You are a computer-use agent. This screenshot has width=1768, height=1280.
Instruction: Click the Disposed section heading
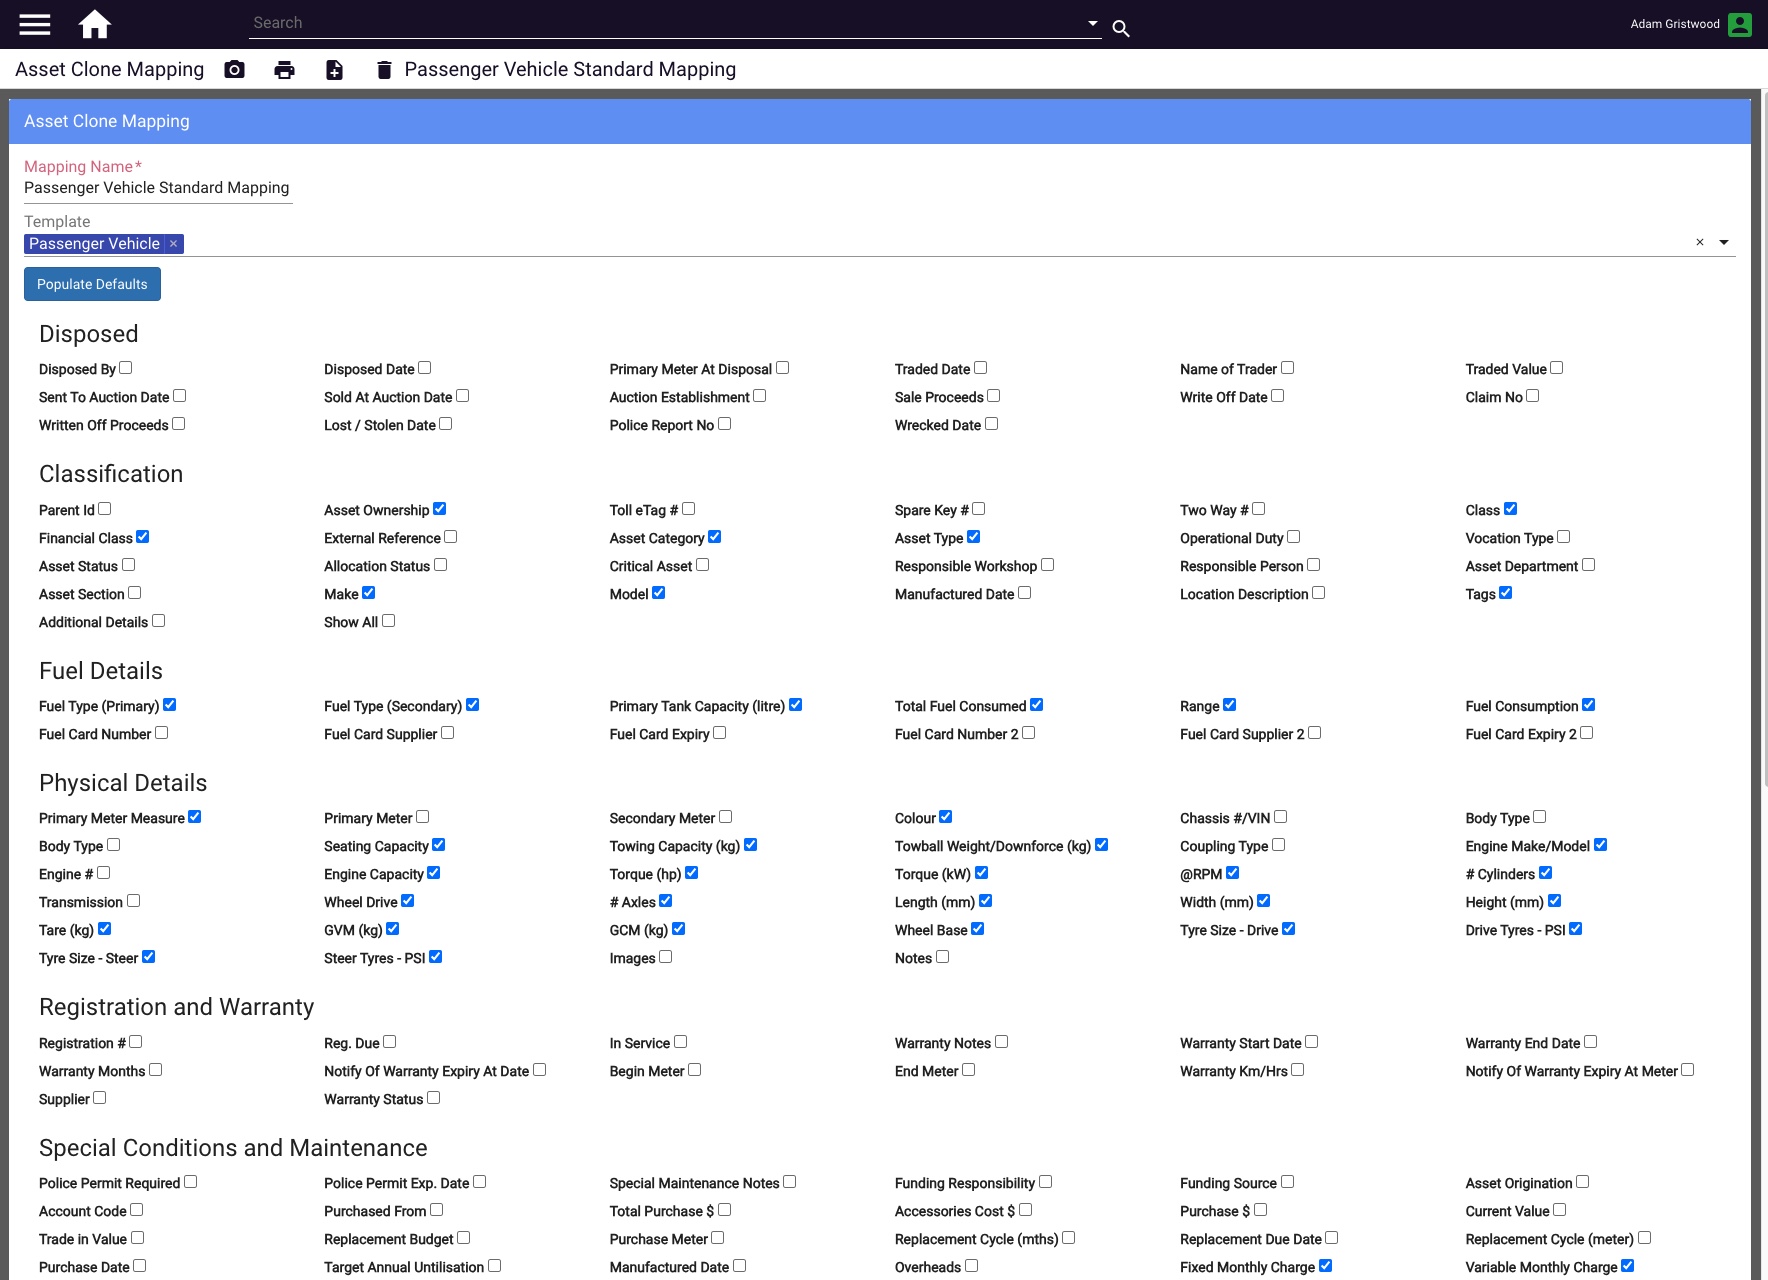[89, 334]
